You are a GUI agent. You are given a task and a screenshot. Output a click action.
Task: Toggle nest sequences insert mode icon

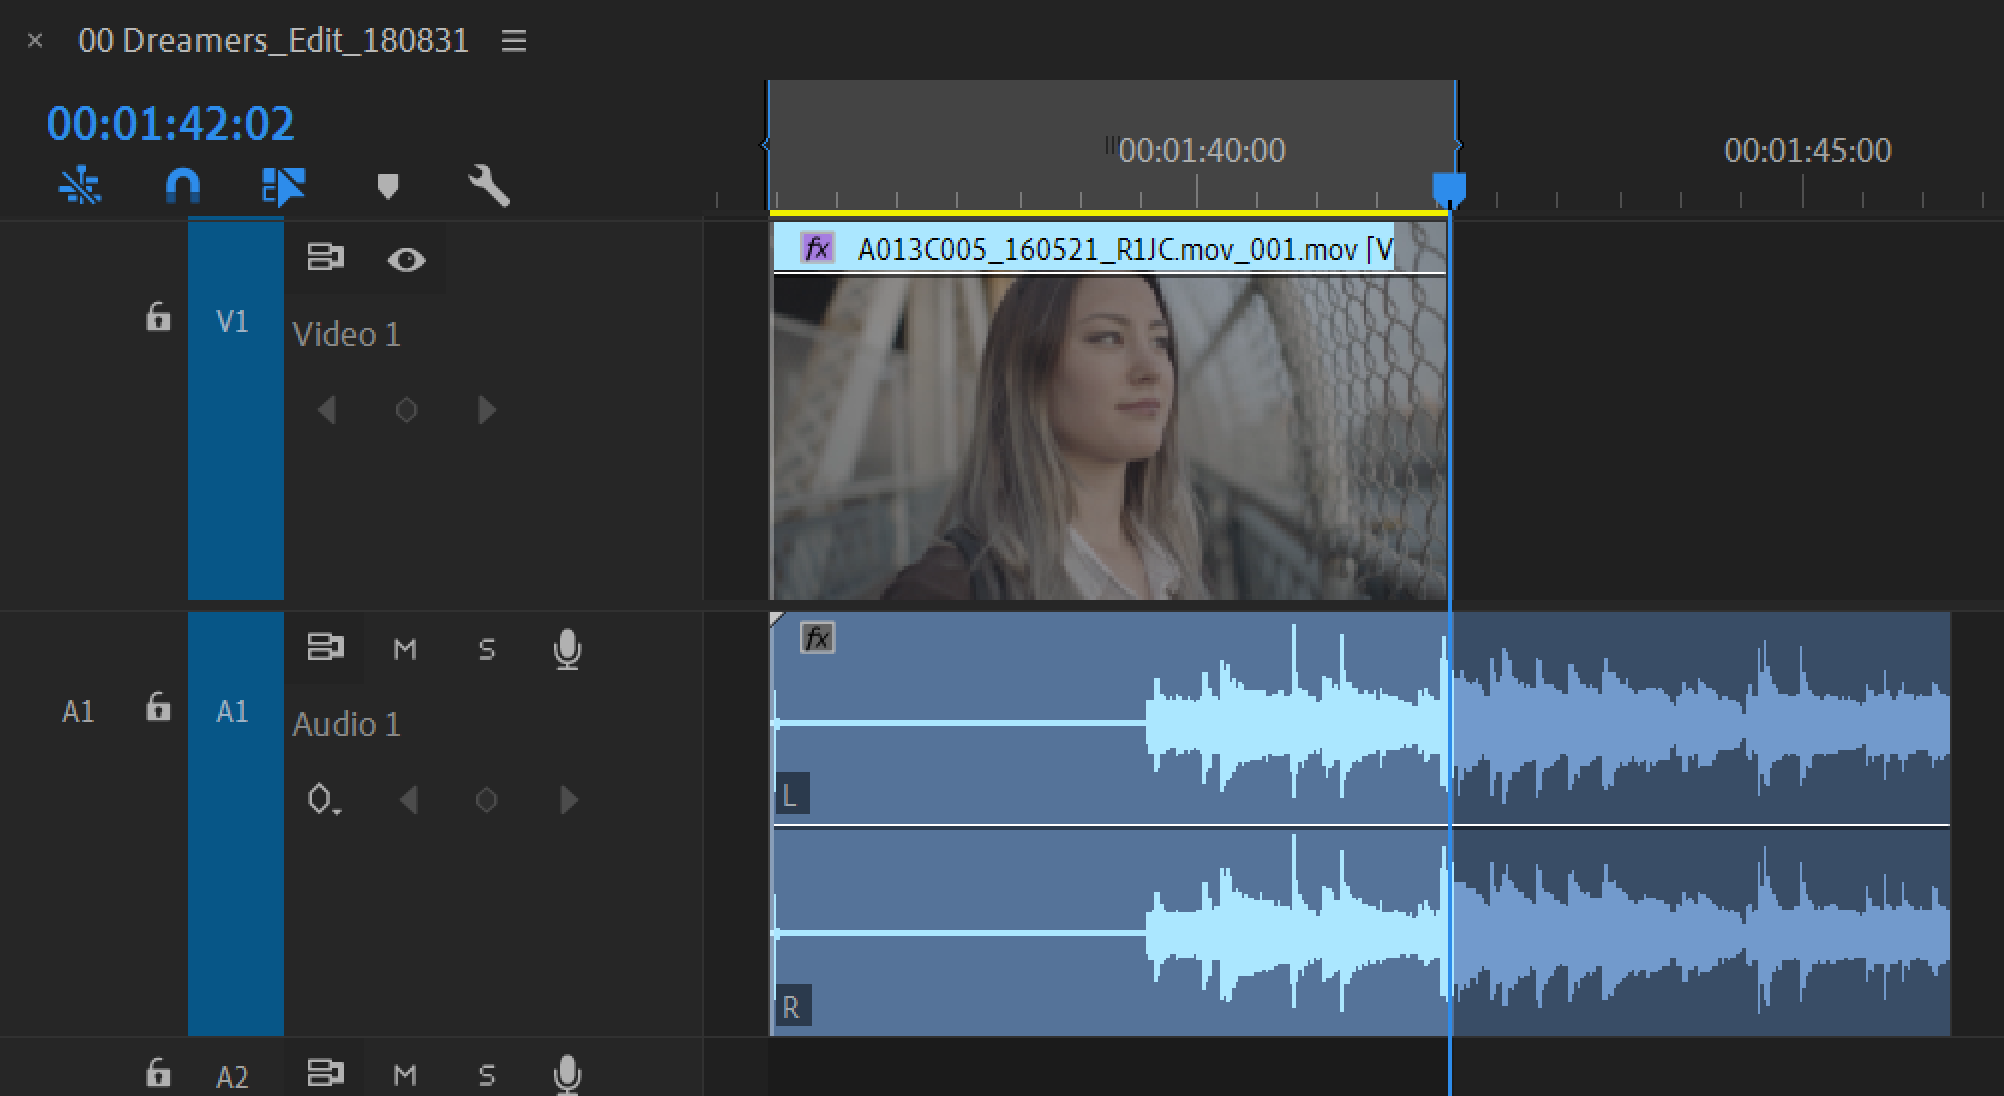pyautogui.click(x=80, y=186)
